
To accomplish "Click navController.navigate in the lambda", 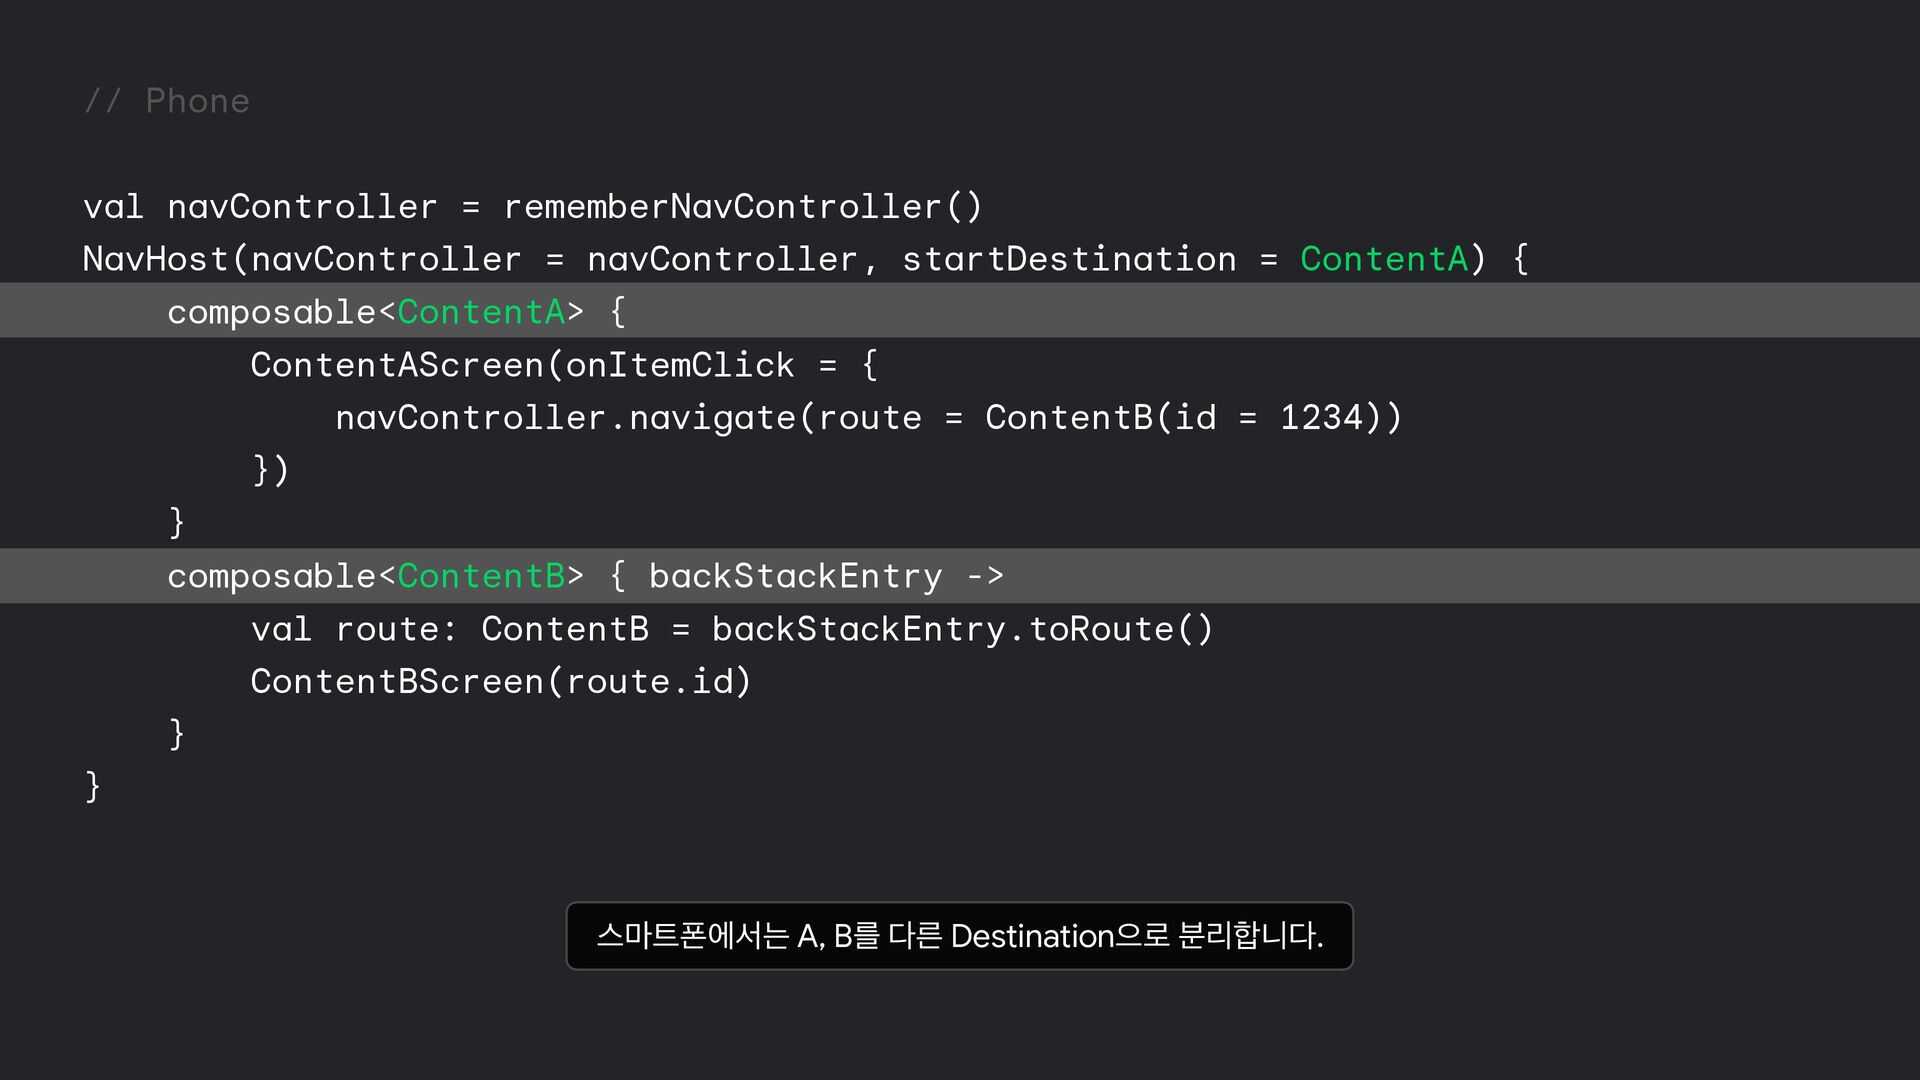I will [565, 418].
